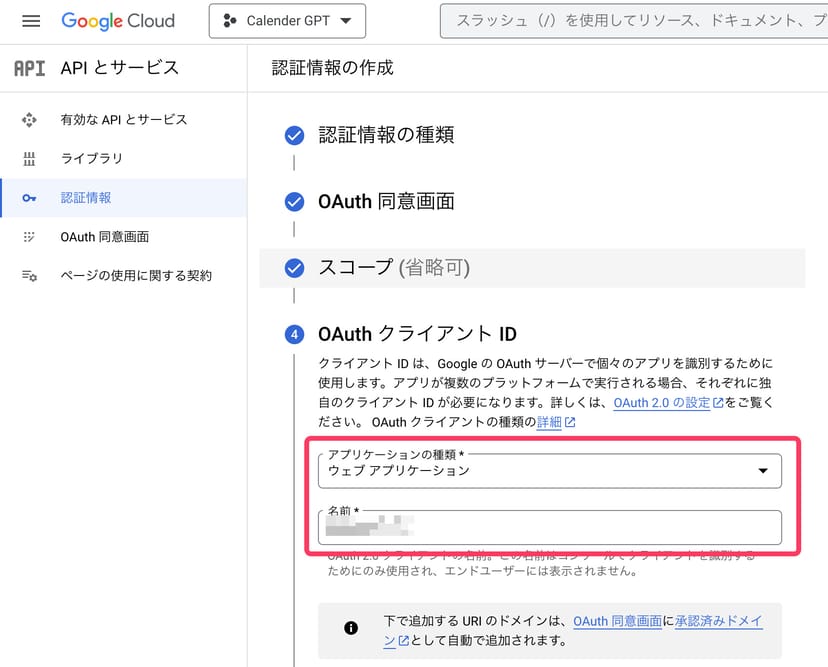Click the OAuth consent screen sidebar icon
This screenshot has height=667, width=828.
tap(29, 237)
